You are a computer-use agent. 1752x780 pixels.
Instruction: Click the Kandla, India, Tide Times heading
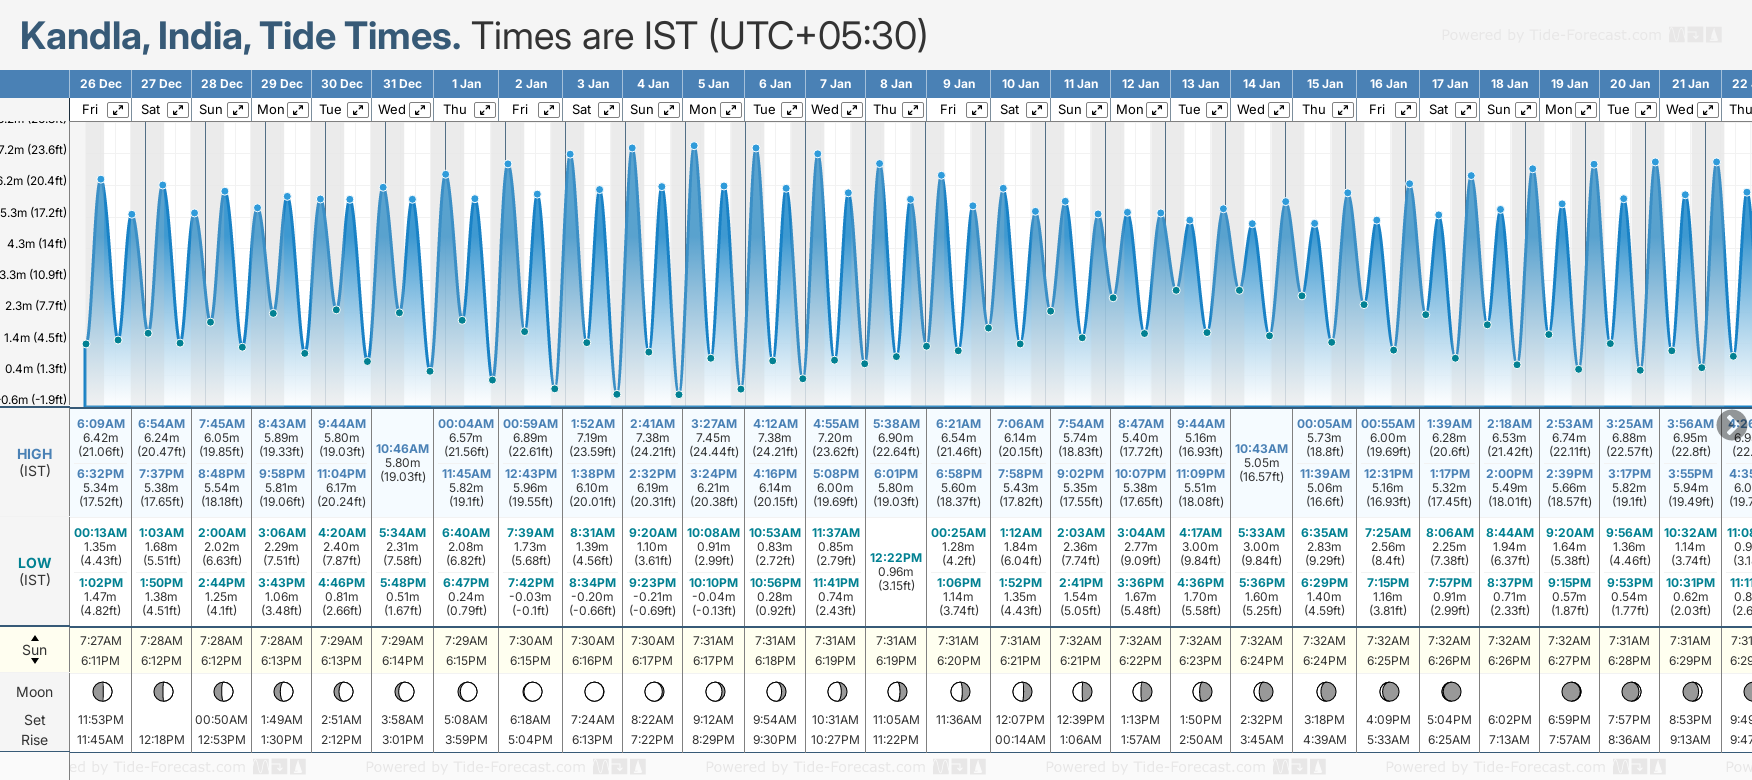[240, 36]
